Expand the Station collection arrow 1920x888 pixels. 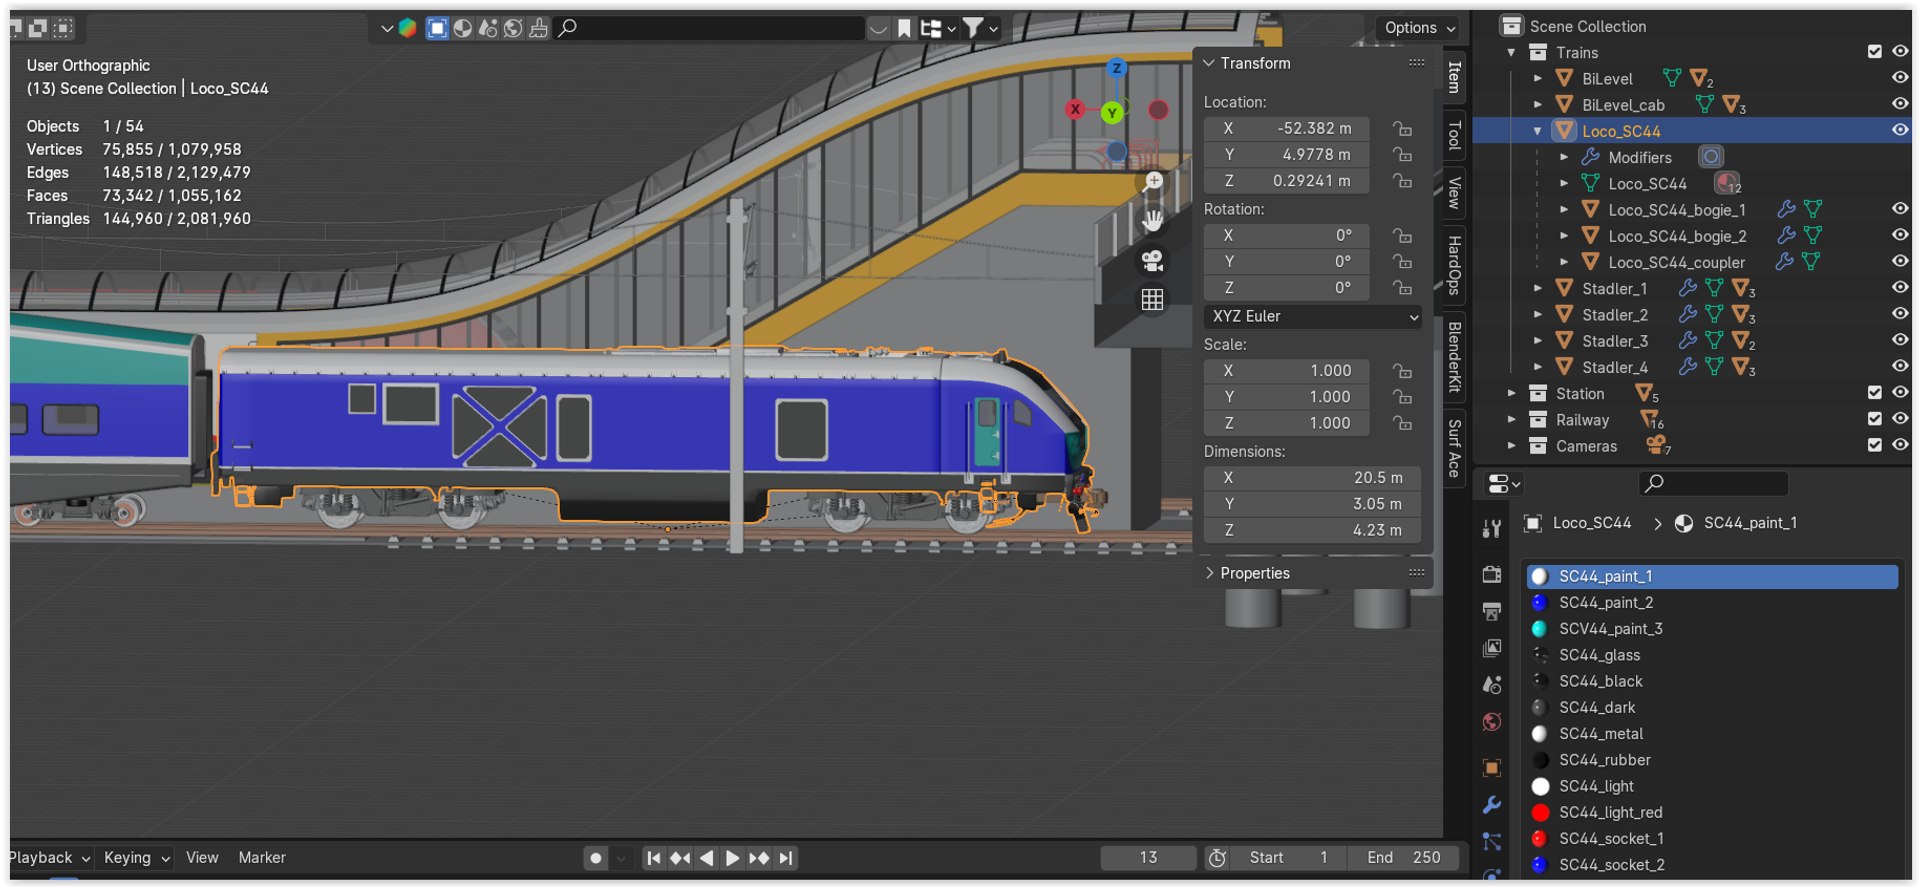[x=1512, y=393]
